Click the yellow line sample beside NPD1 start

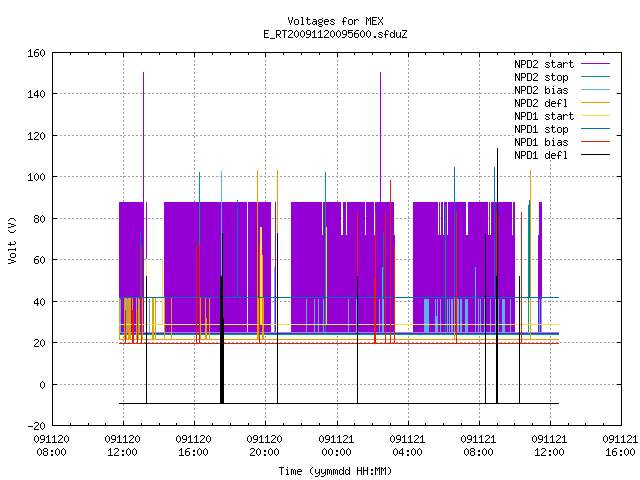pyautogui.click(x=595, y=116)
